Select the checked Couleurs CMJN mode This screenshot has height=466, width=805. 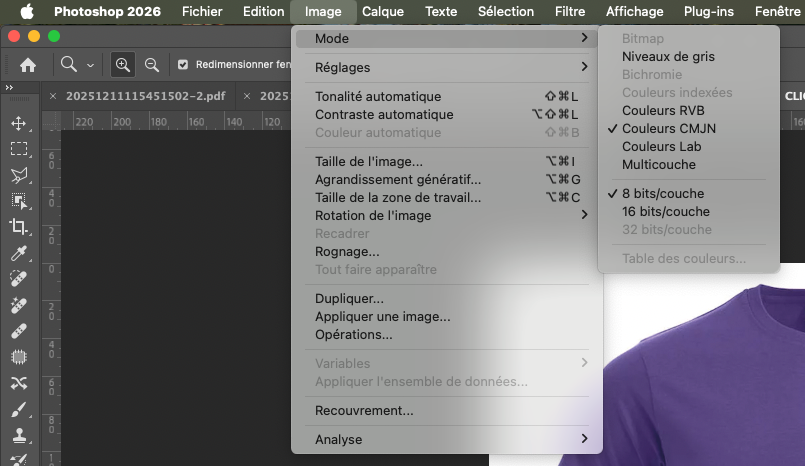click(x=688, y=128)
